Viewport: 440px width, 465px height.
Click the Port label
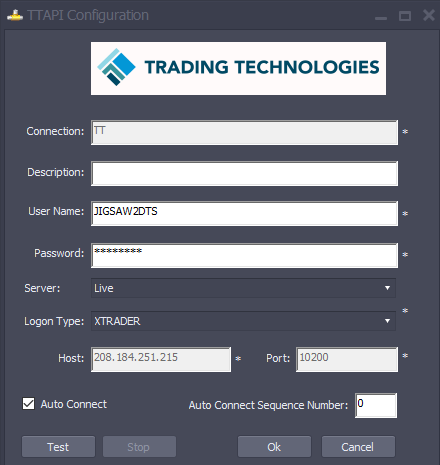tap(278, 358)
